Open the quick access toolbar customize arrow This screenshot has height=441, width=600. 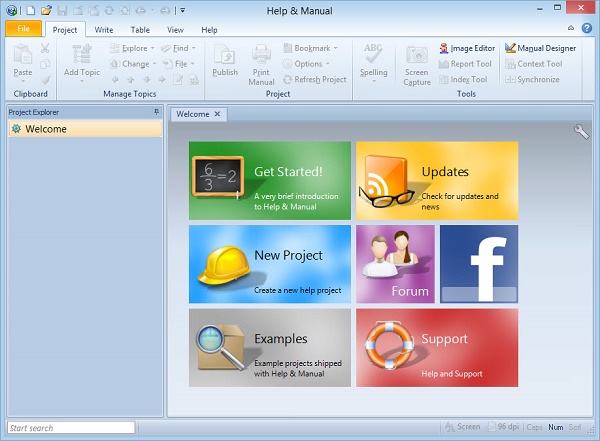[183, 9]
